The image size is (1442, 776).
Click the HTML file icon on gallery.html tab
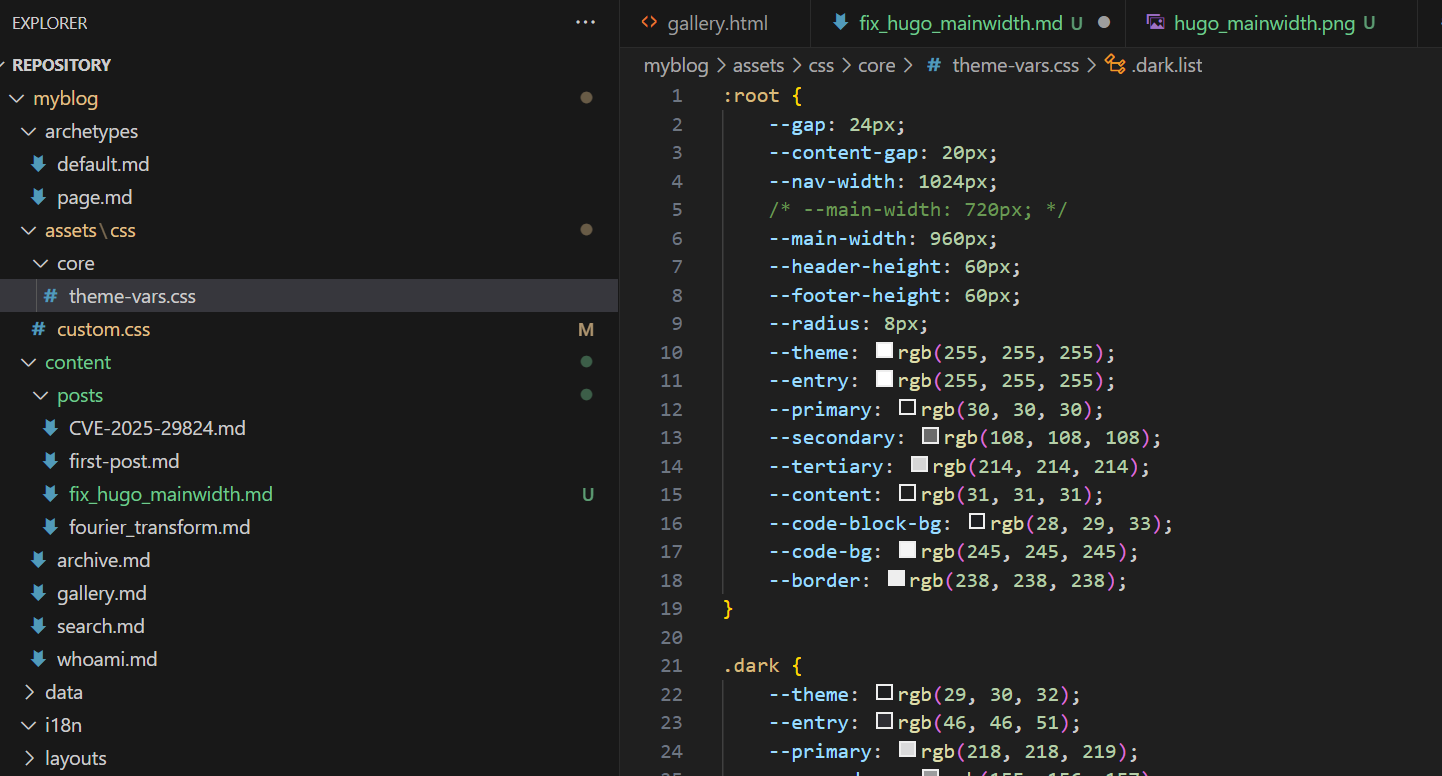point(649,22)
